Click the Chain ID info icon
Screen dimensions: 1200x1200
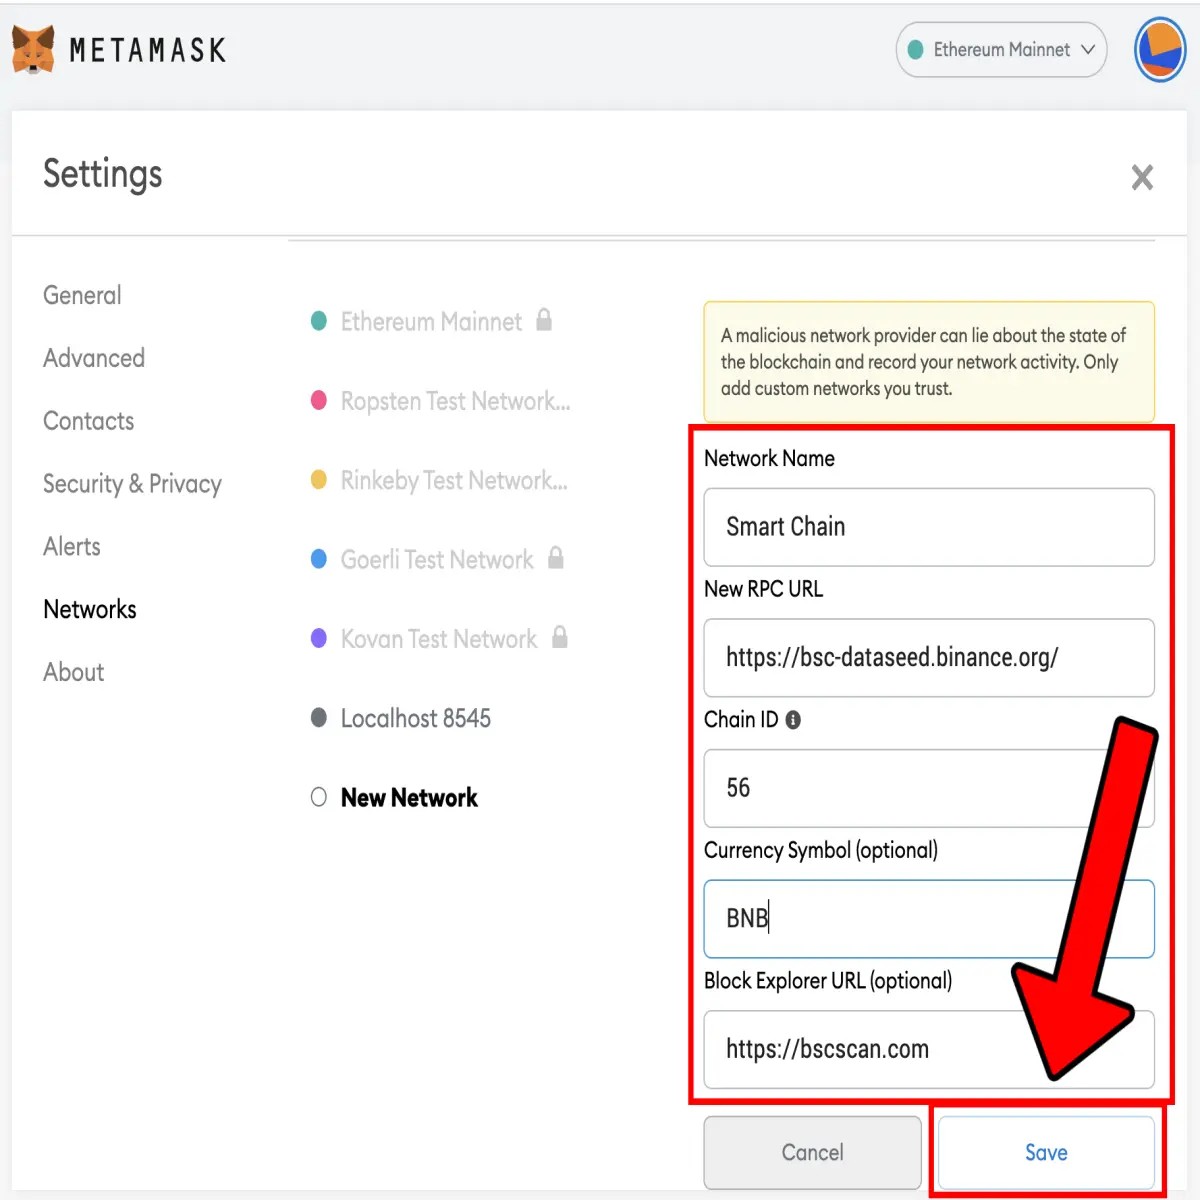[793, 720]
